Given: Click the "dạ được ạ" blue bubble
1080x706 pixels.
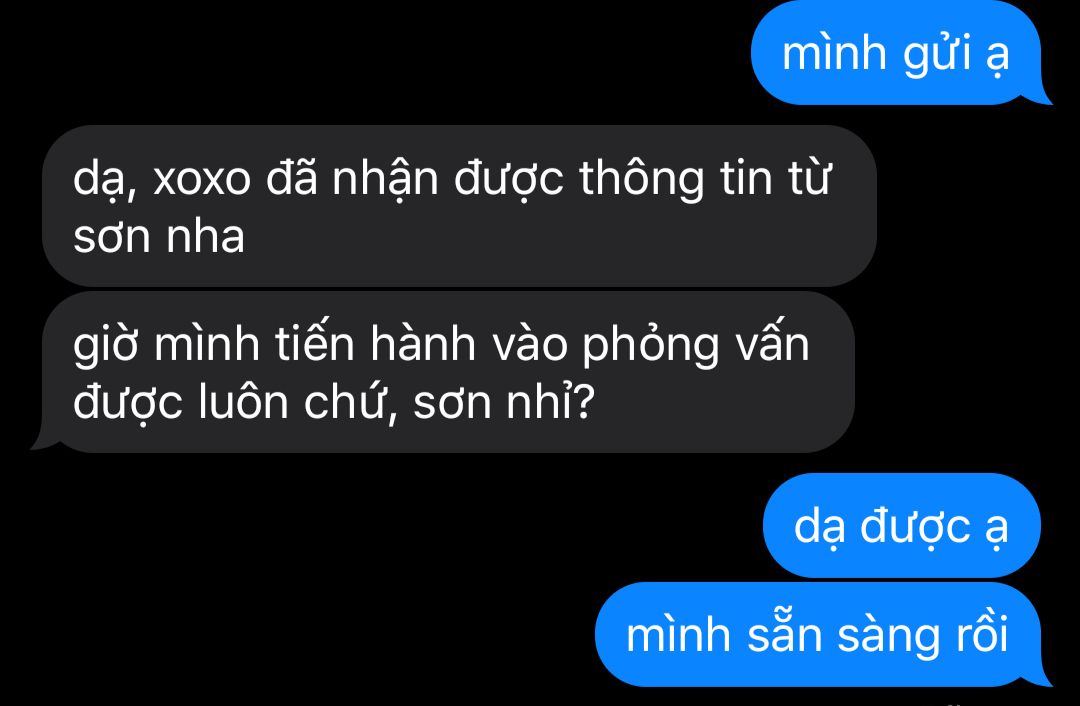Looking at the screenshot, I should point(902,526).
